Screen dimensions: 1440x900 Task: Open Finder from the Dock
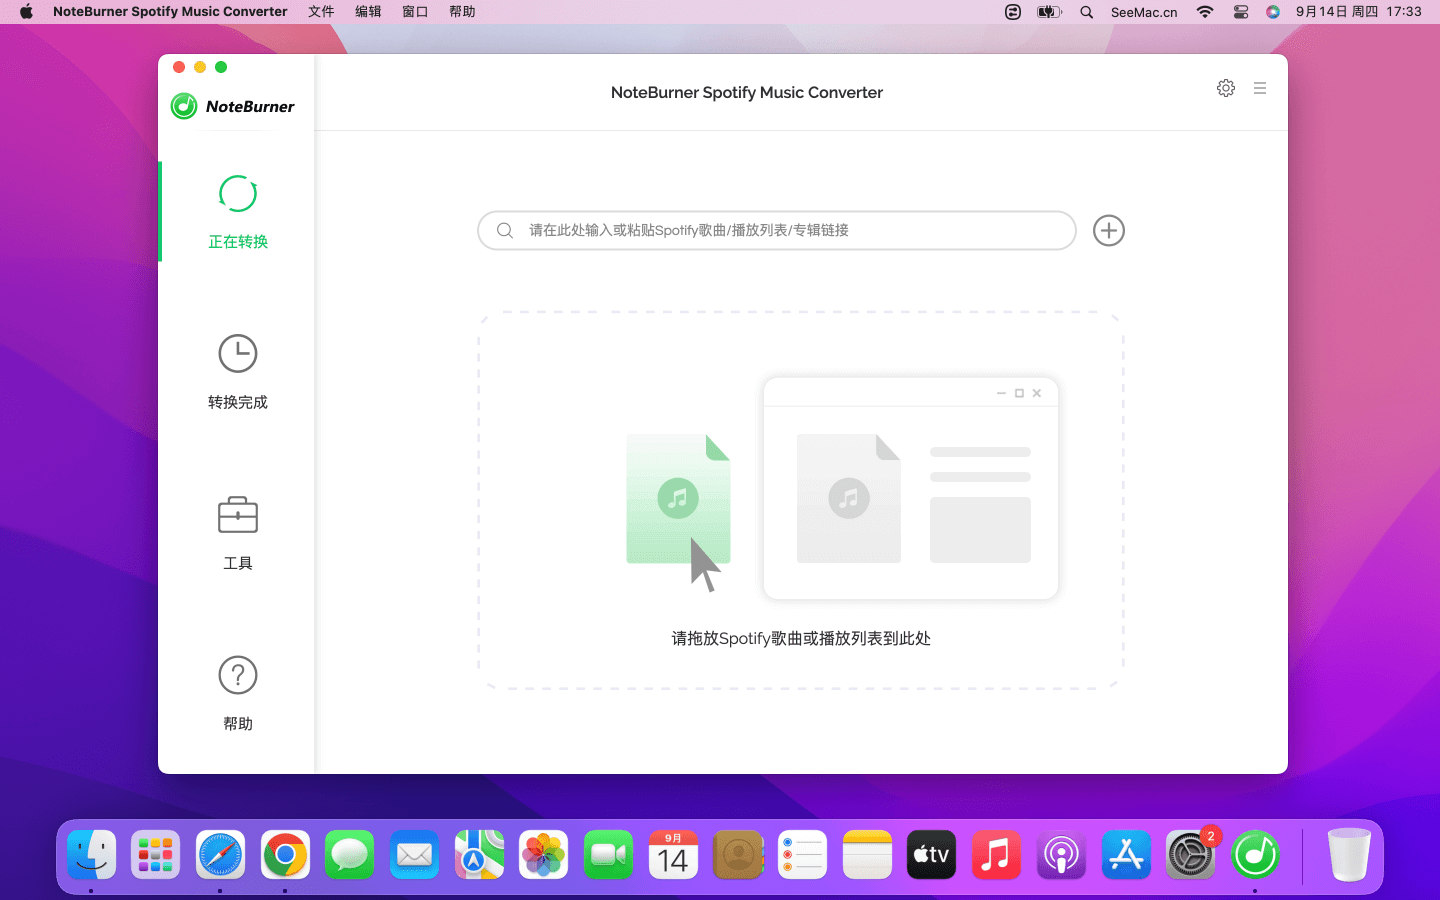pyautogui.click(x=92, y=855)
